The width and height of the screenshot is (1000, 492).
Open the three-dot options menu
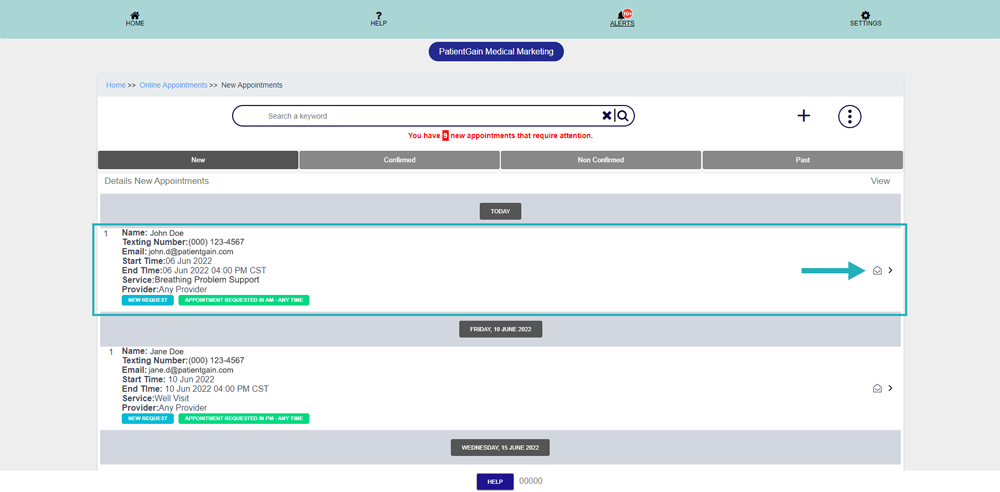849,116
